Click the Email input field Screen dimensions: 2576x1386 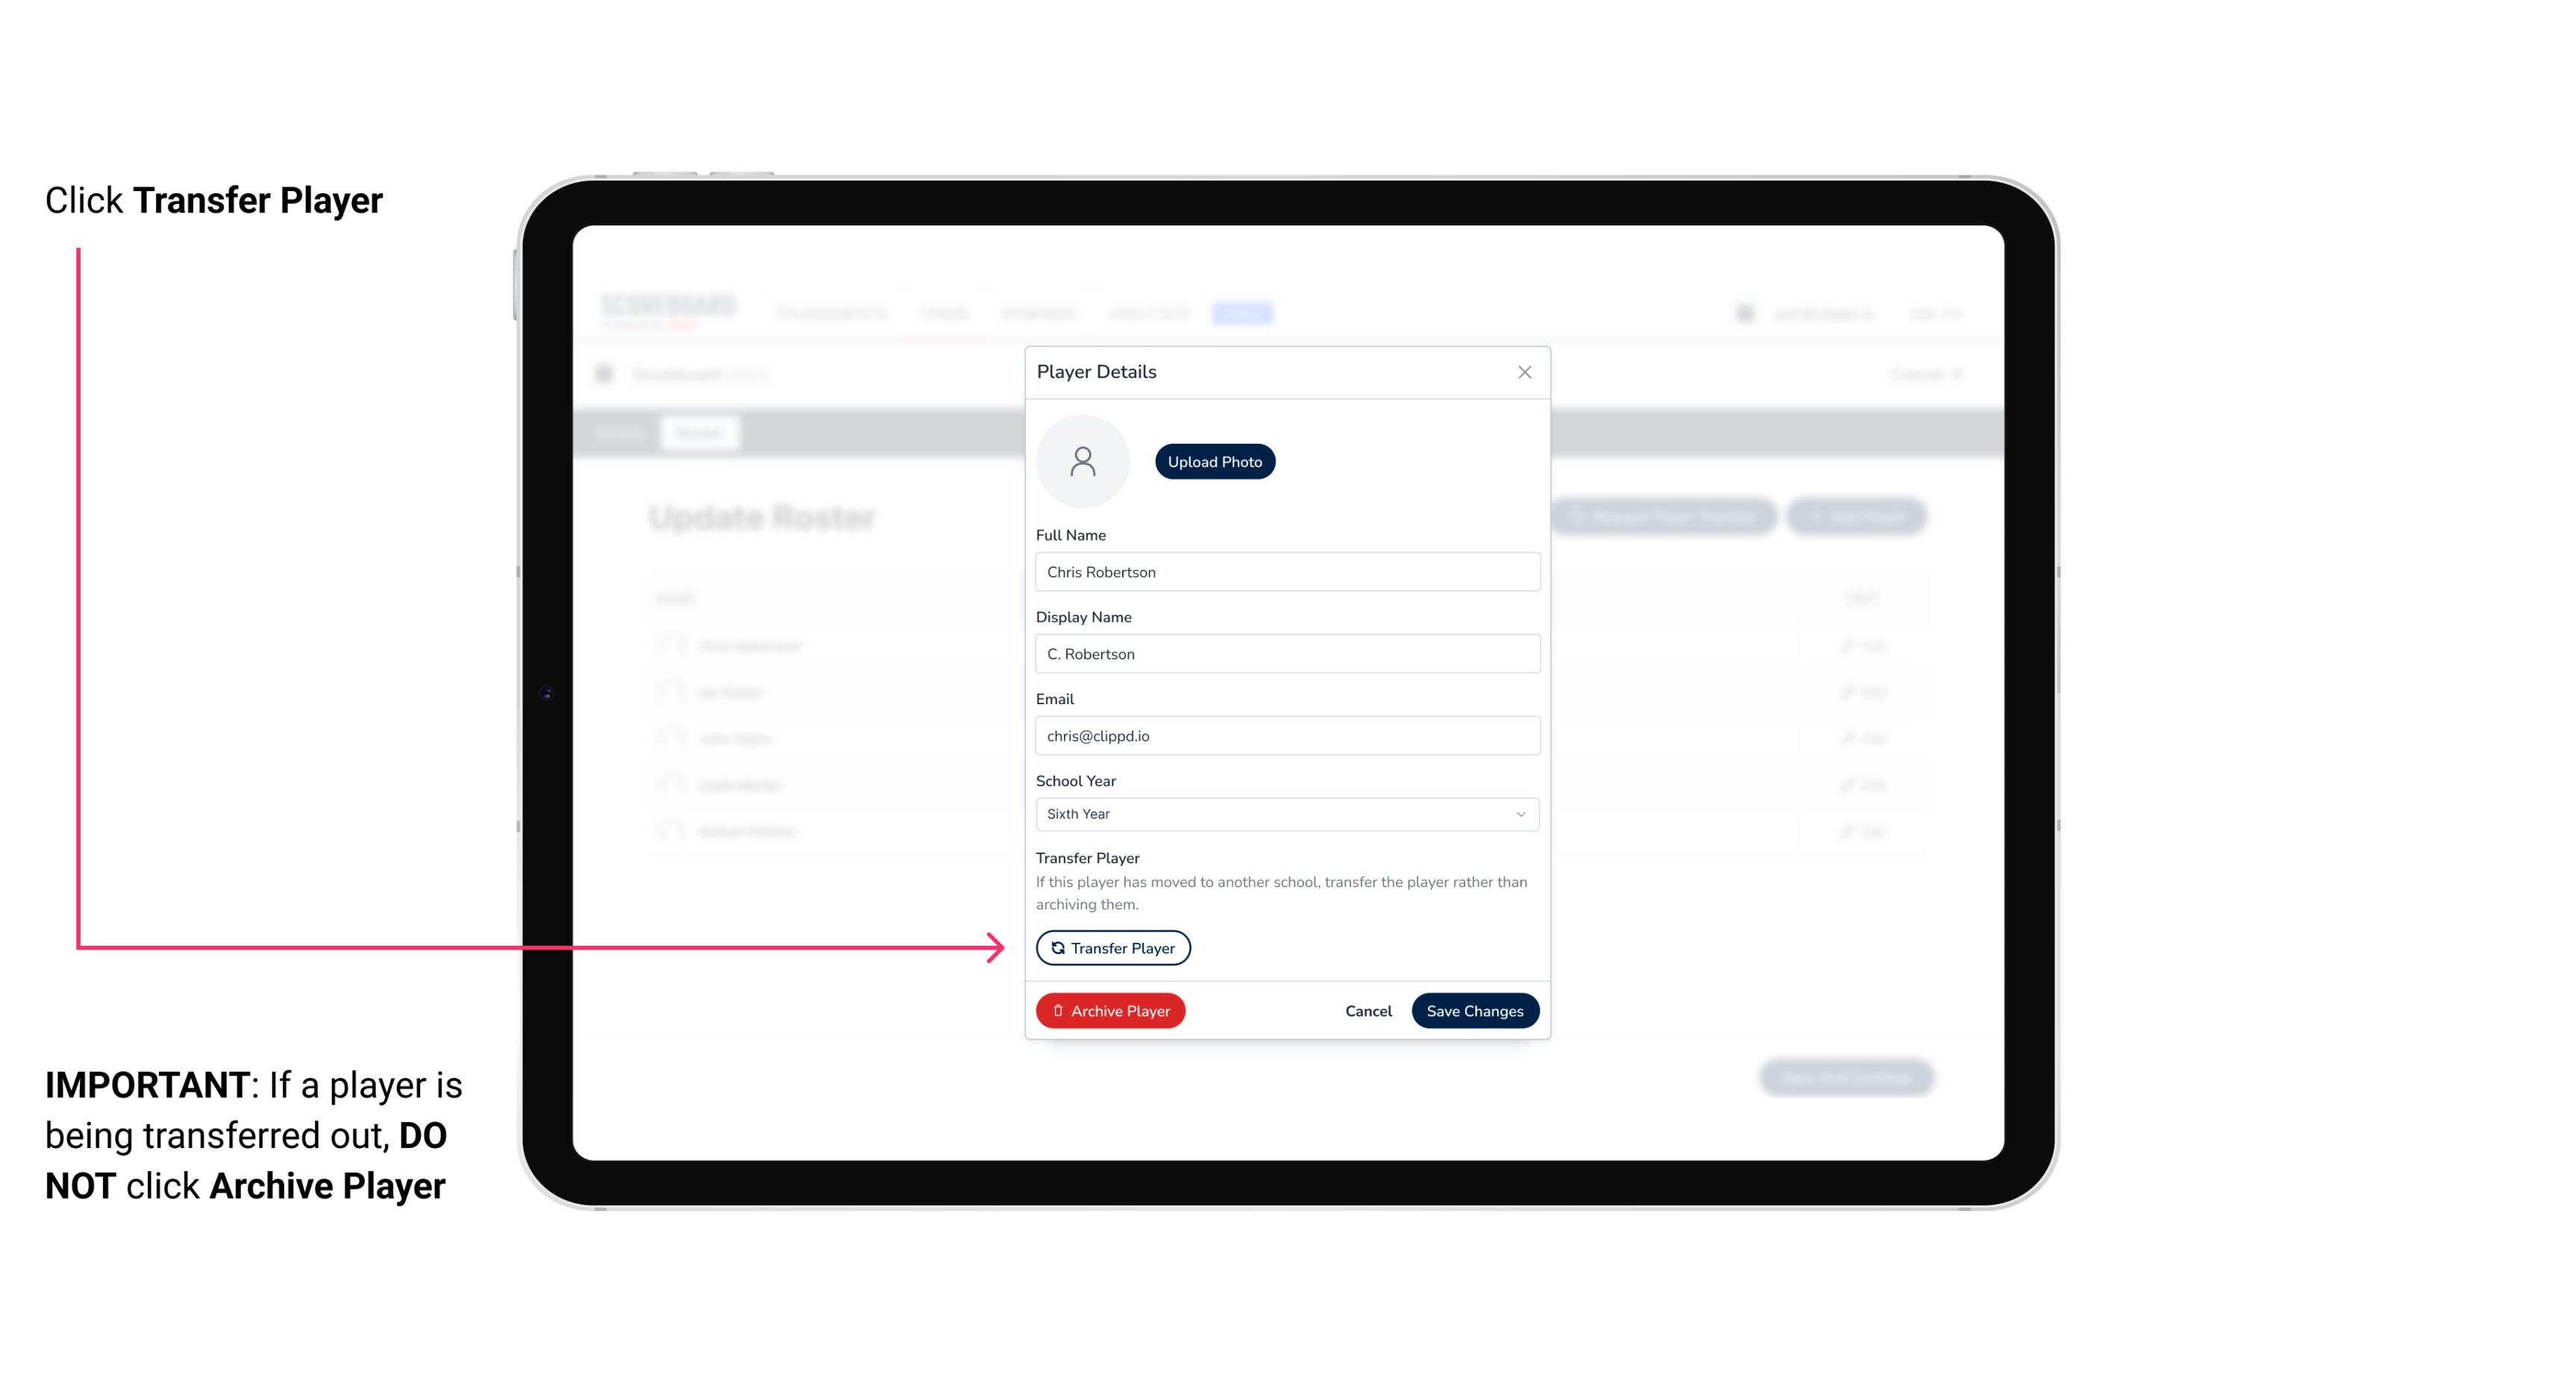click(x=1285, y=734)
